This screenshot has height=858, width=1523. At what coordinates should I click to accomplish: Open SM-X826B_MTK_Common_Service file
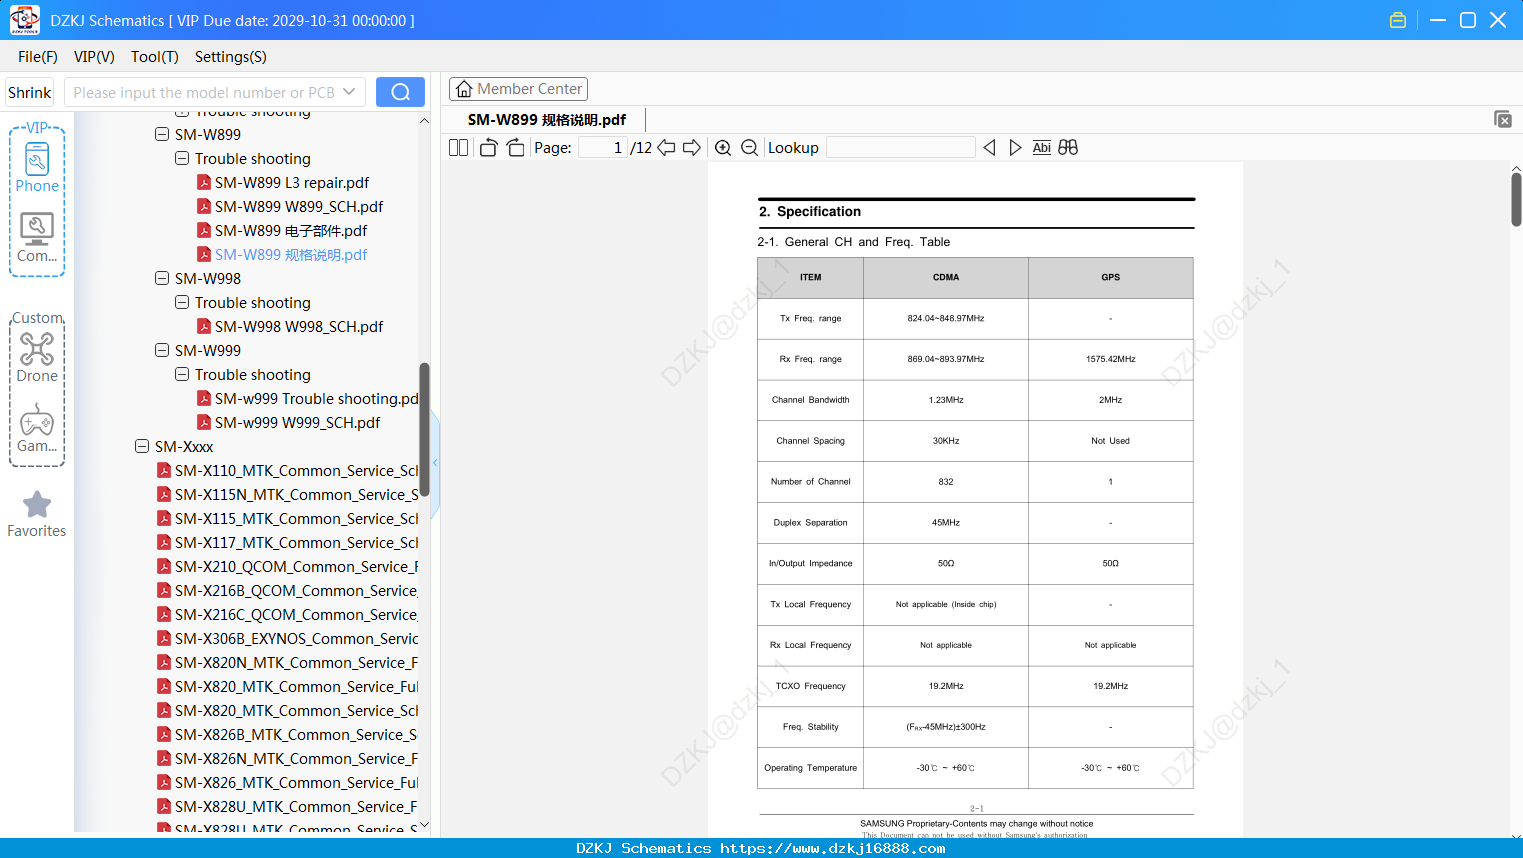pyautogui.click(x=297, y=734)
